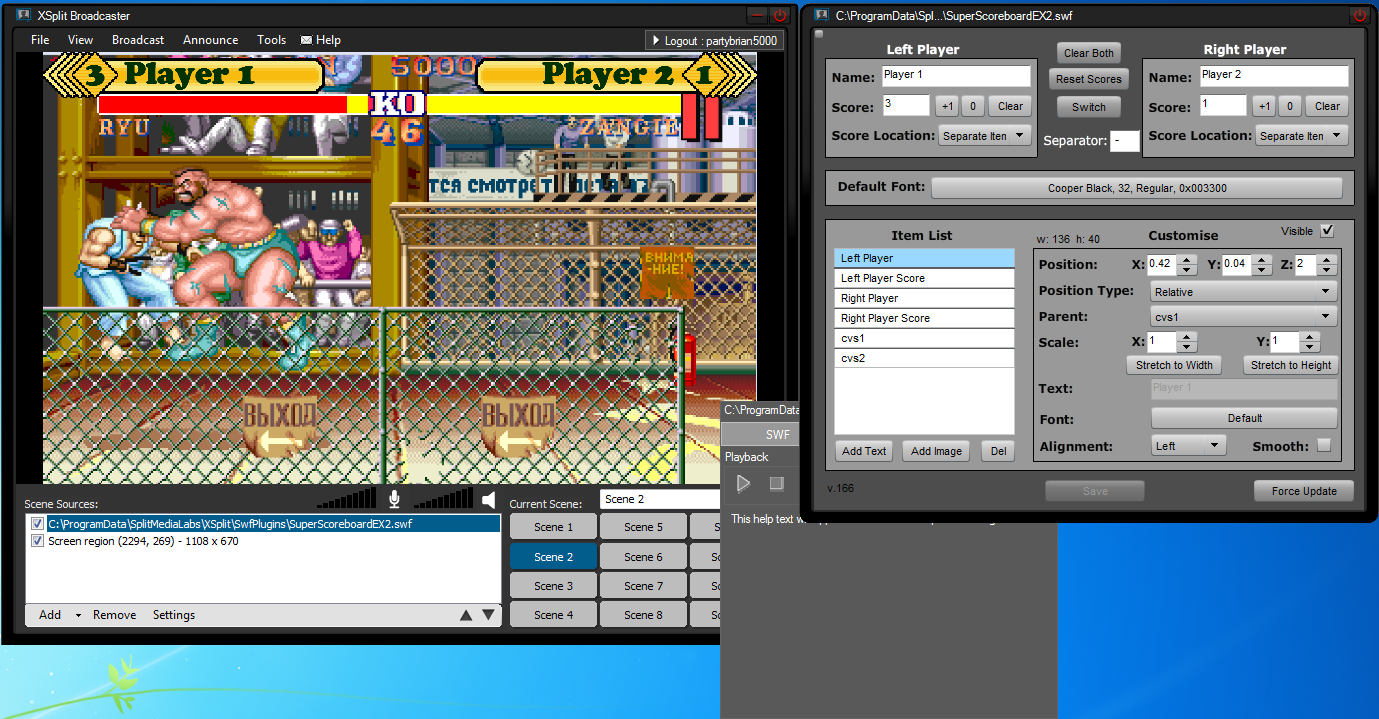Open the Tools menu
The height and width of the screenshot is (719, 1379).
(x=271, y=40)
